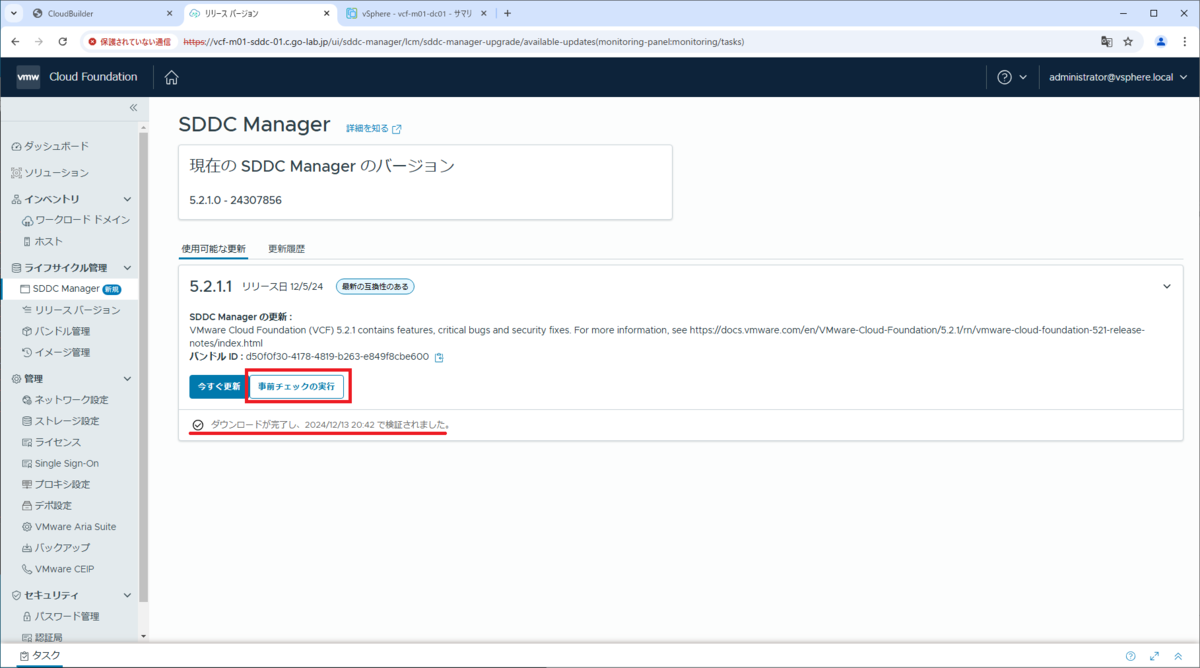Expand the Tasks panel to full size
Screen dimensions: 1200x668
(x=1154, y=656)
